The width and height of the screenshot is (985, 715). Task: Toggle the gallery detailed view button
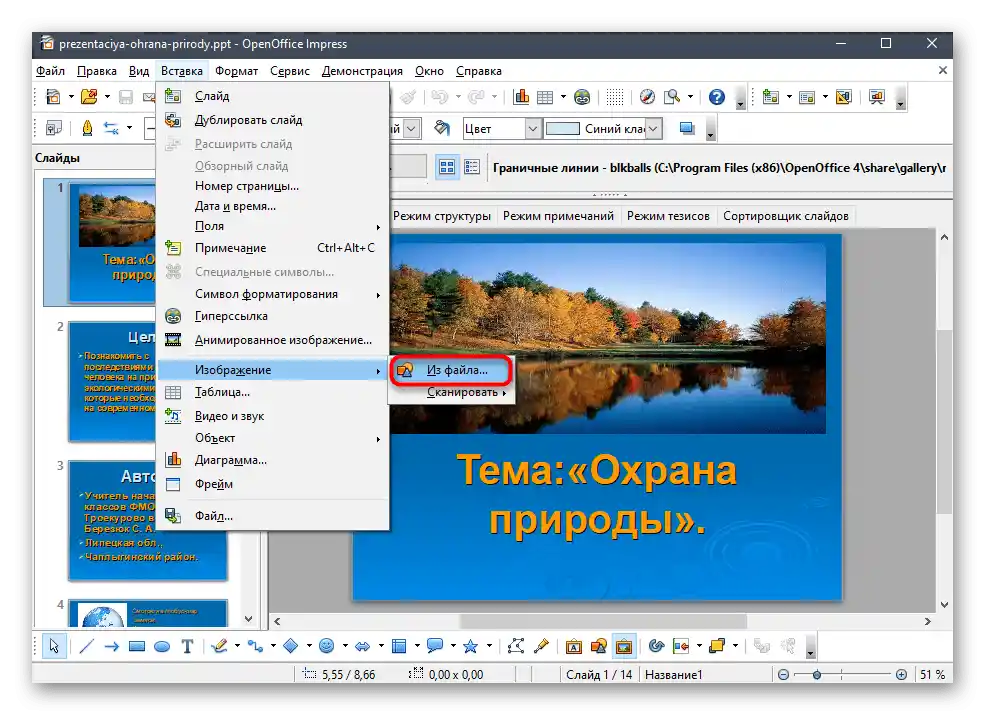click(471, 168)
